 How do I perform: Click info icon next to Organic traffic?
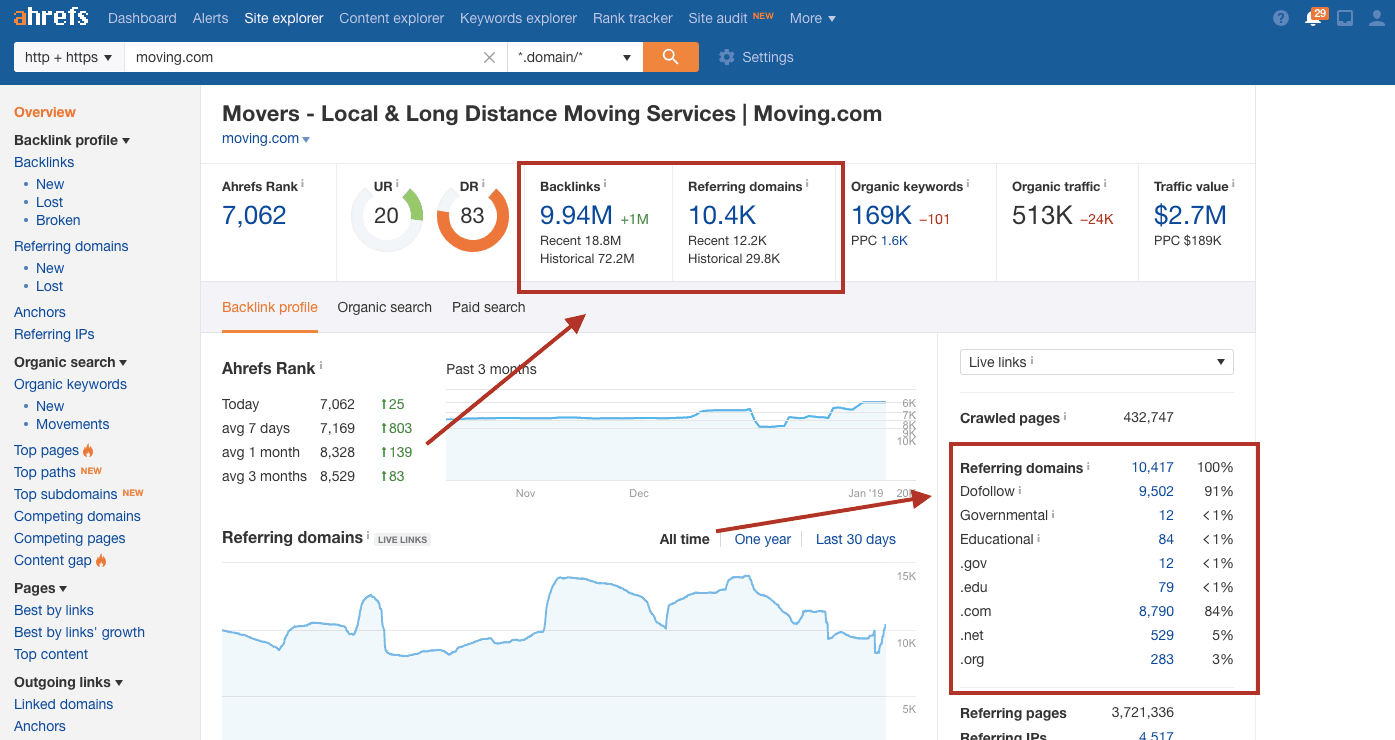coord(1105,184)
